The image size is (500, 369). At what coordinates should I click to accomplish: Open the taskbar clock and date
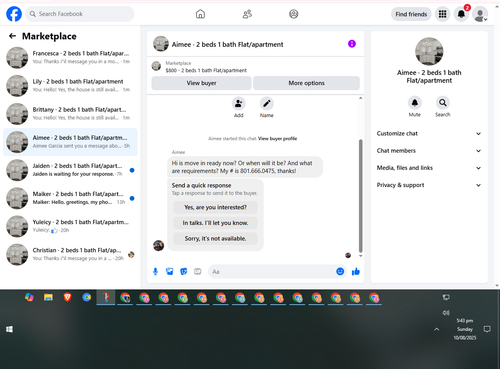pyautogui.click(x=465, y=329)
